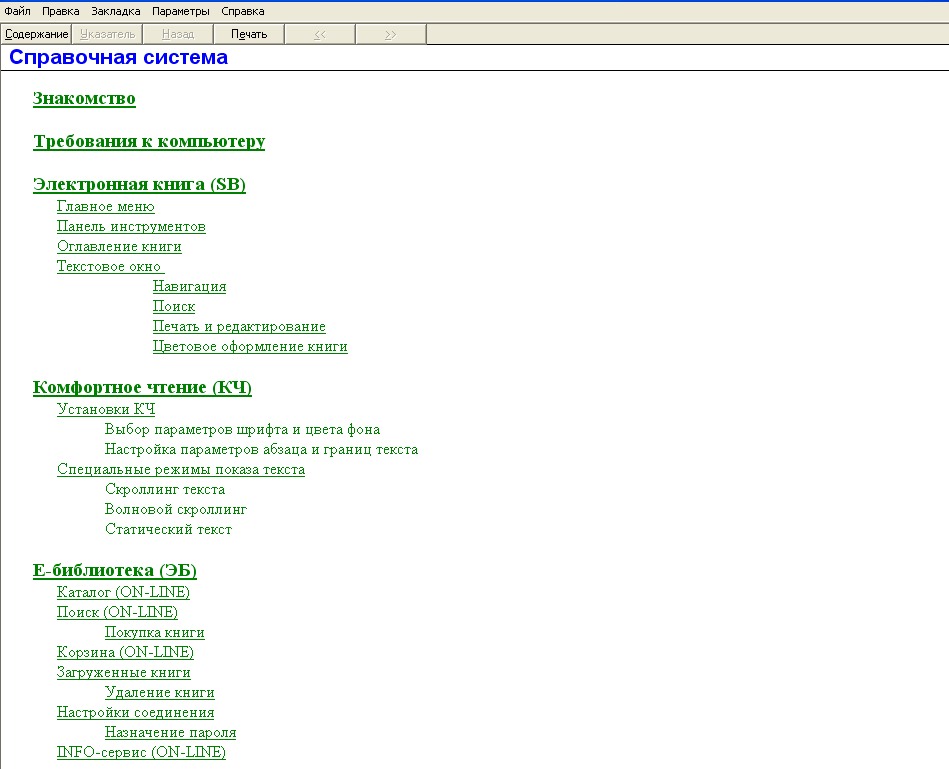Open Комфортное чтение (КЧ) section
The width and height of the screenshot is (949, 769).
(142, 387)
